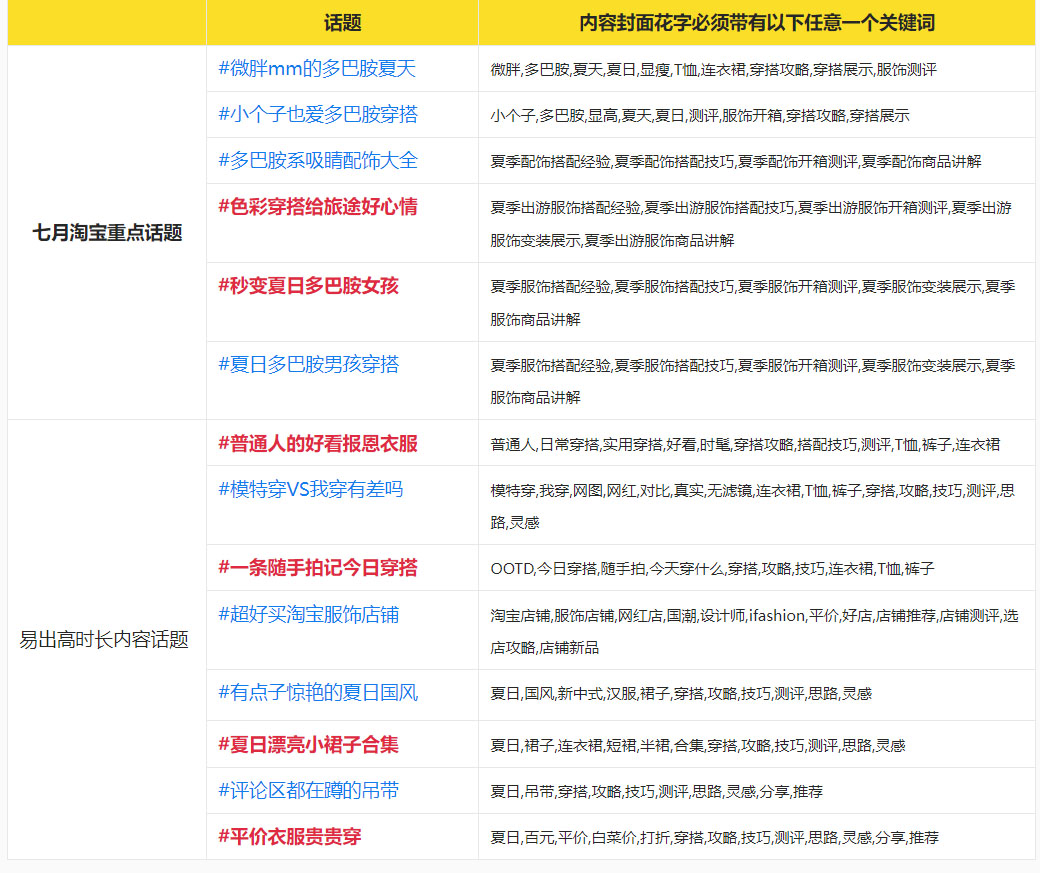Open the #评论区都在蹲的吊带 topic
1040x873 pixels.
(313, 792)
